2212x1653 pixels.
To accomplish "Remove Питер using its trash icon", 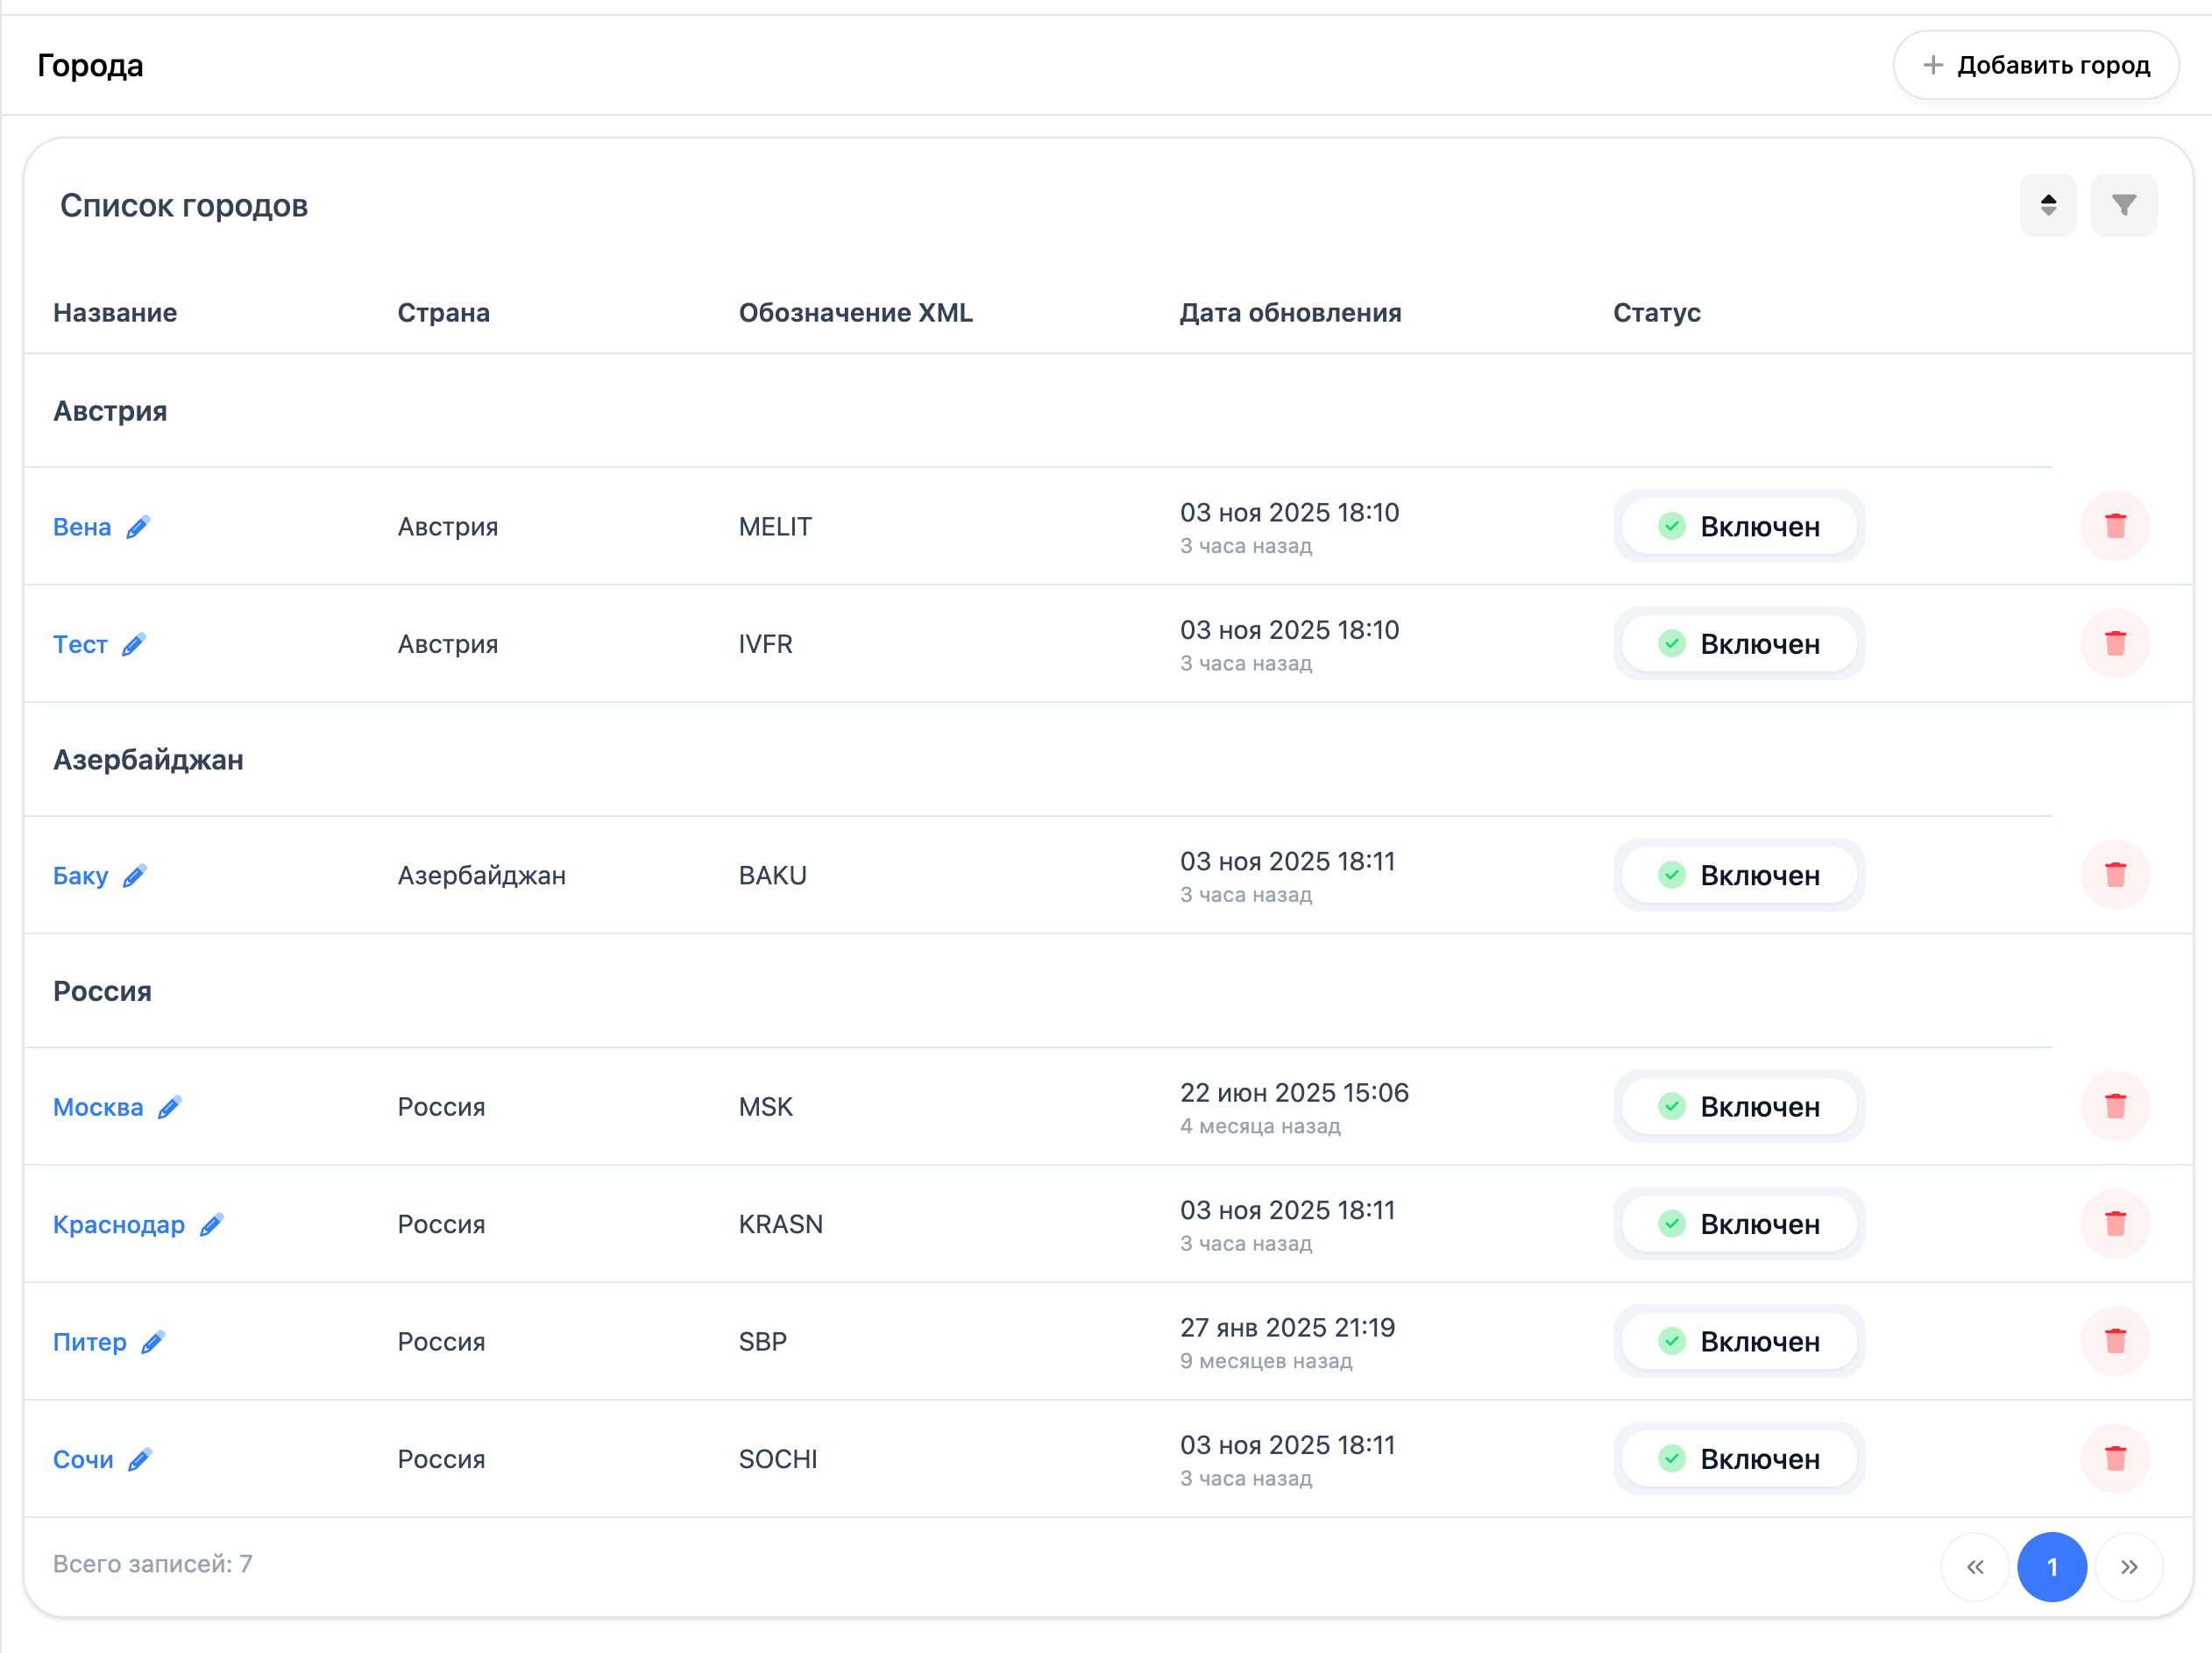I will pyautogui.click(x=2114, y=1341).
